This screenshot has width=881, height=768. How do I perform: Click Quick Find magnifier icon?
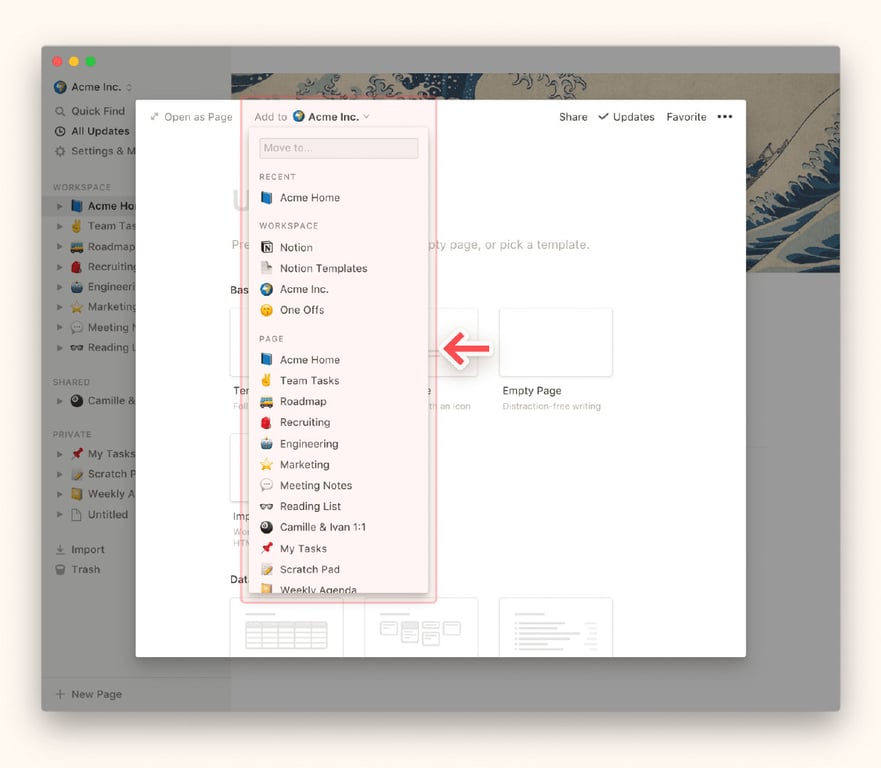60,111
